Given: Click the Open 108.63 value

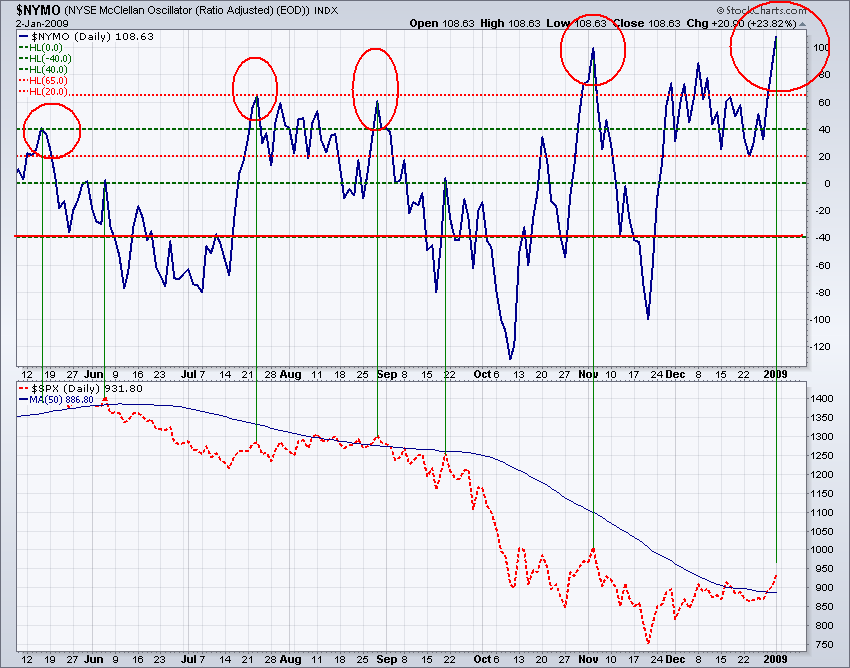Looking at the screenshot, I should (x=442, y=23).
